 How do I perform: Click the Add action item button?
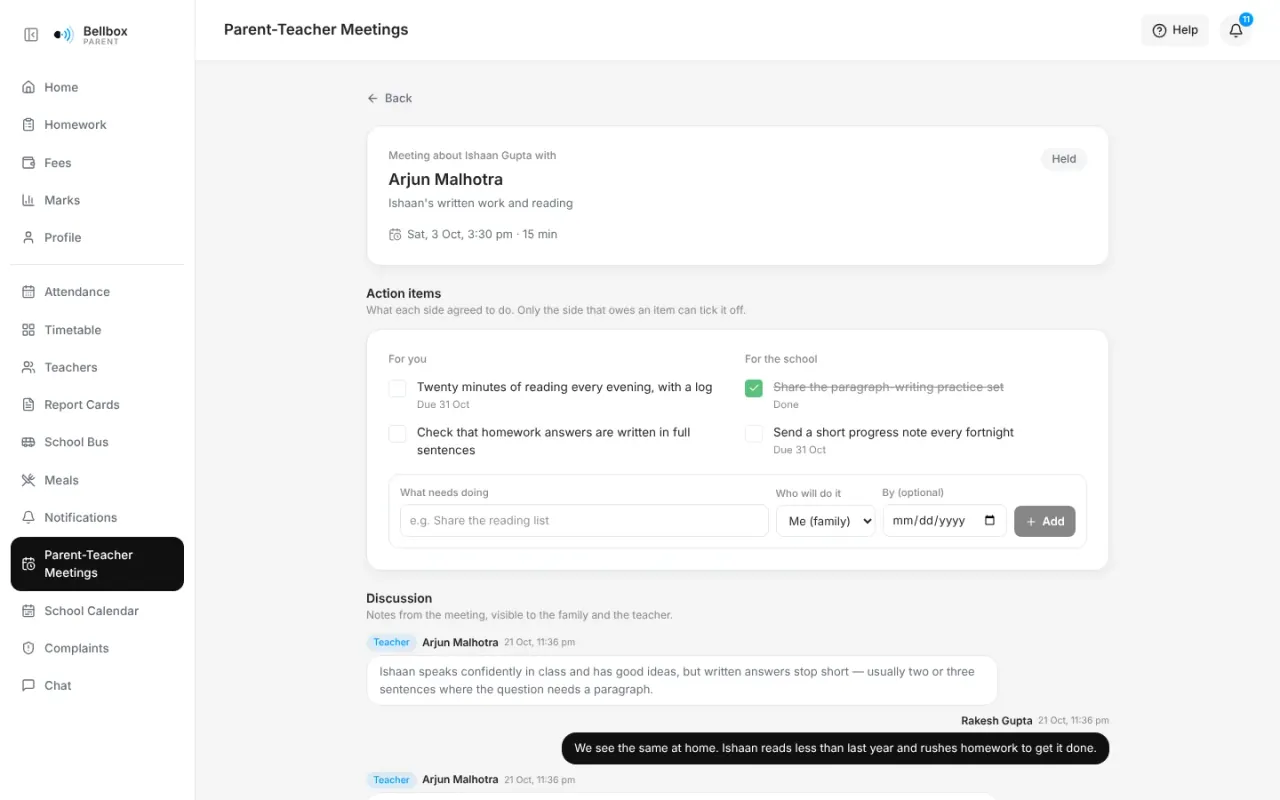(x=1045, y=521)
